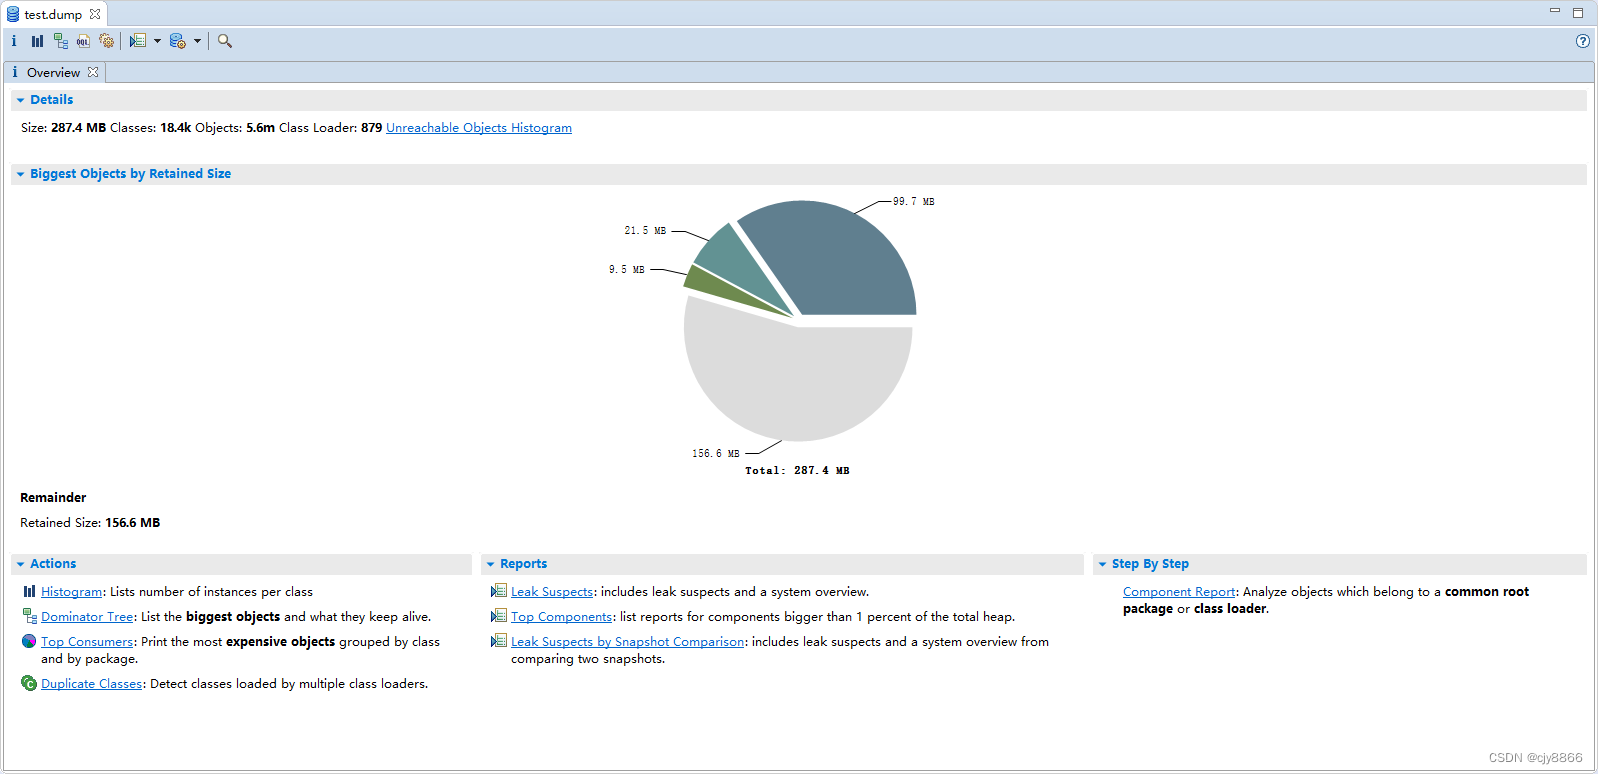Screen dimensions: 1598x774
Task: Click the Leak Suspects report icon
Action: (x=499, y=591)
